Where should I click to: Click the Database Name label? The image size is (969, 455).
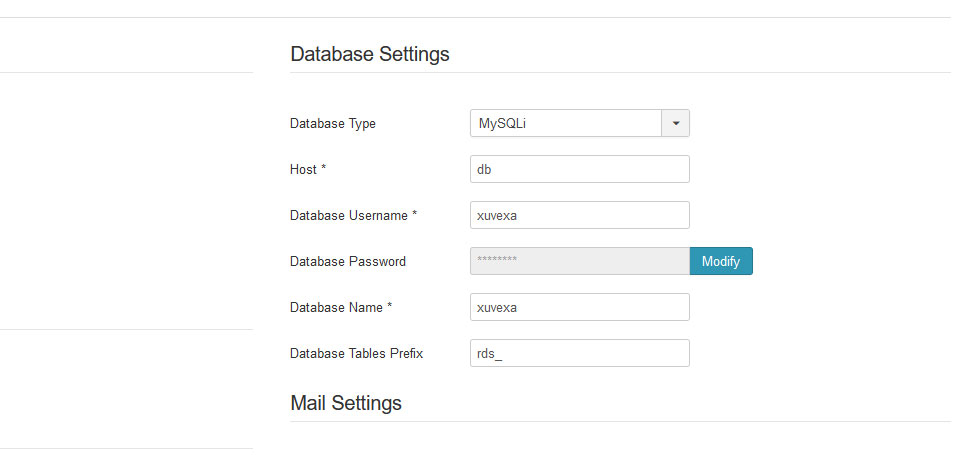click(337, 307)
